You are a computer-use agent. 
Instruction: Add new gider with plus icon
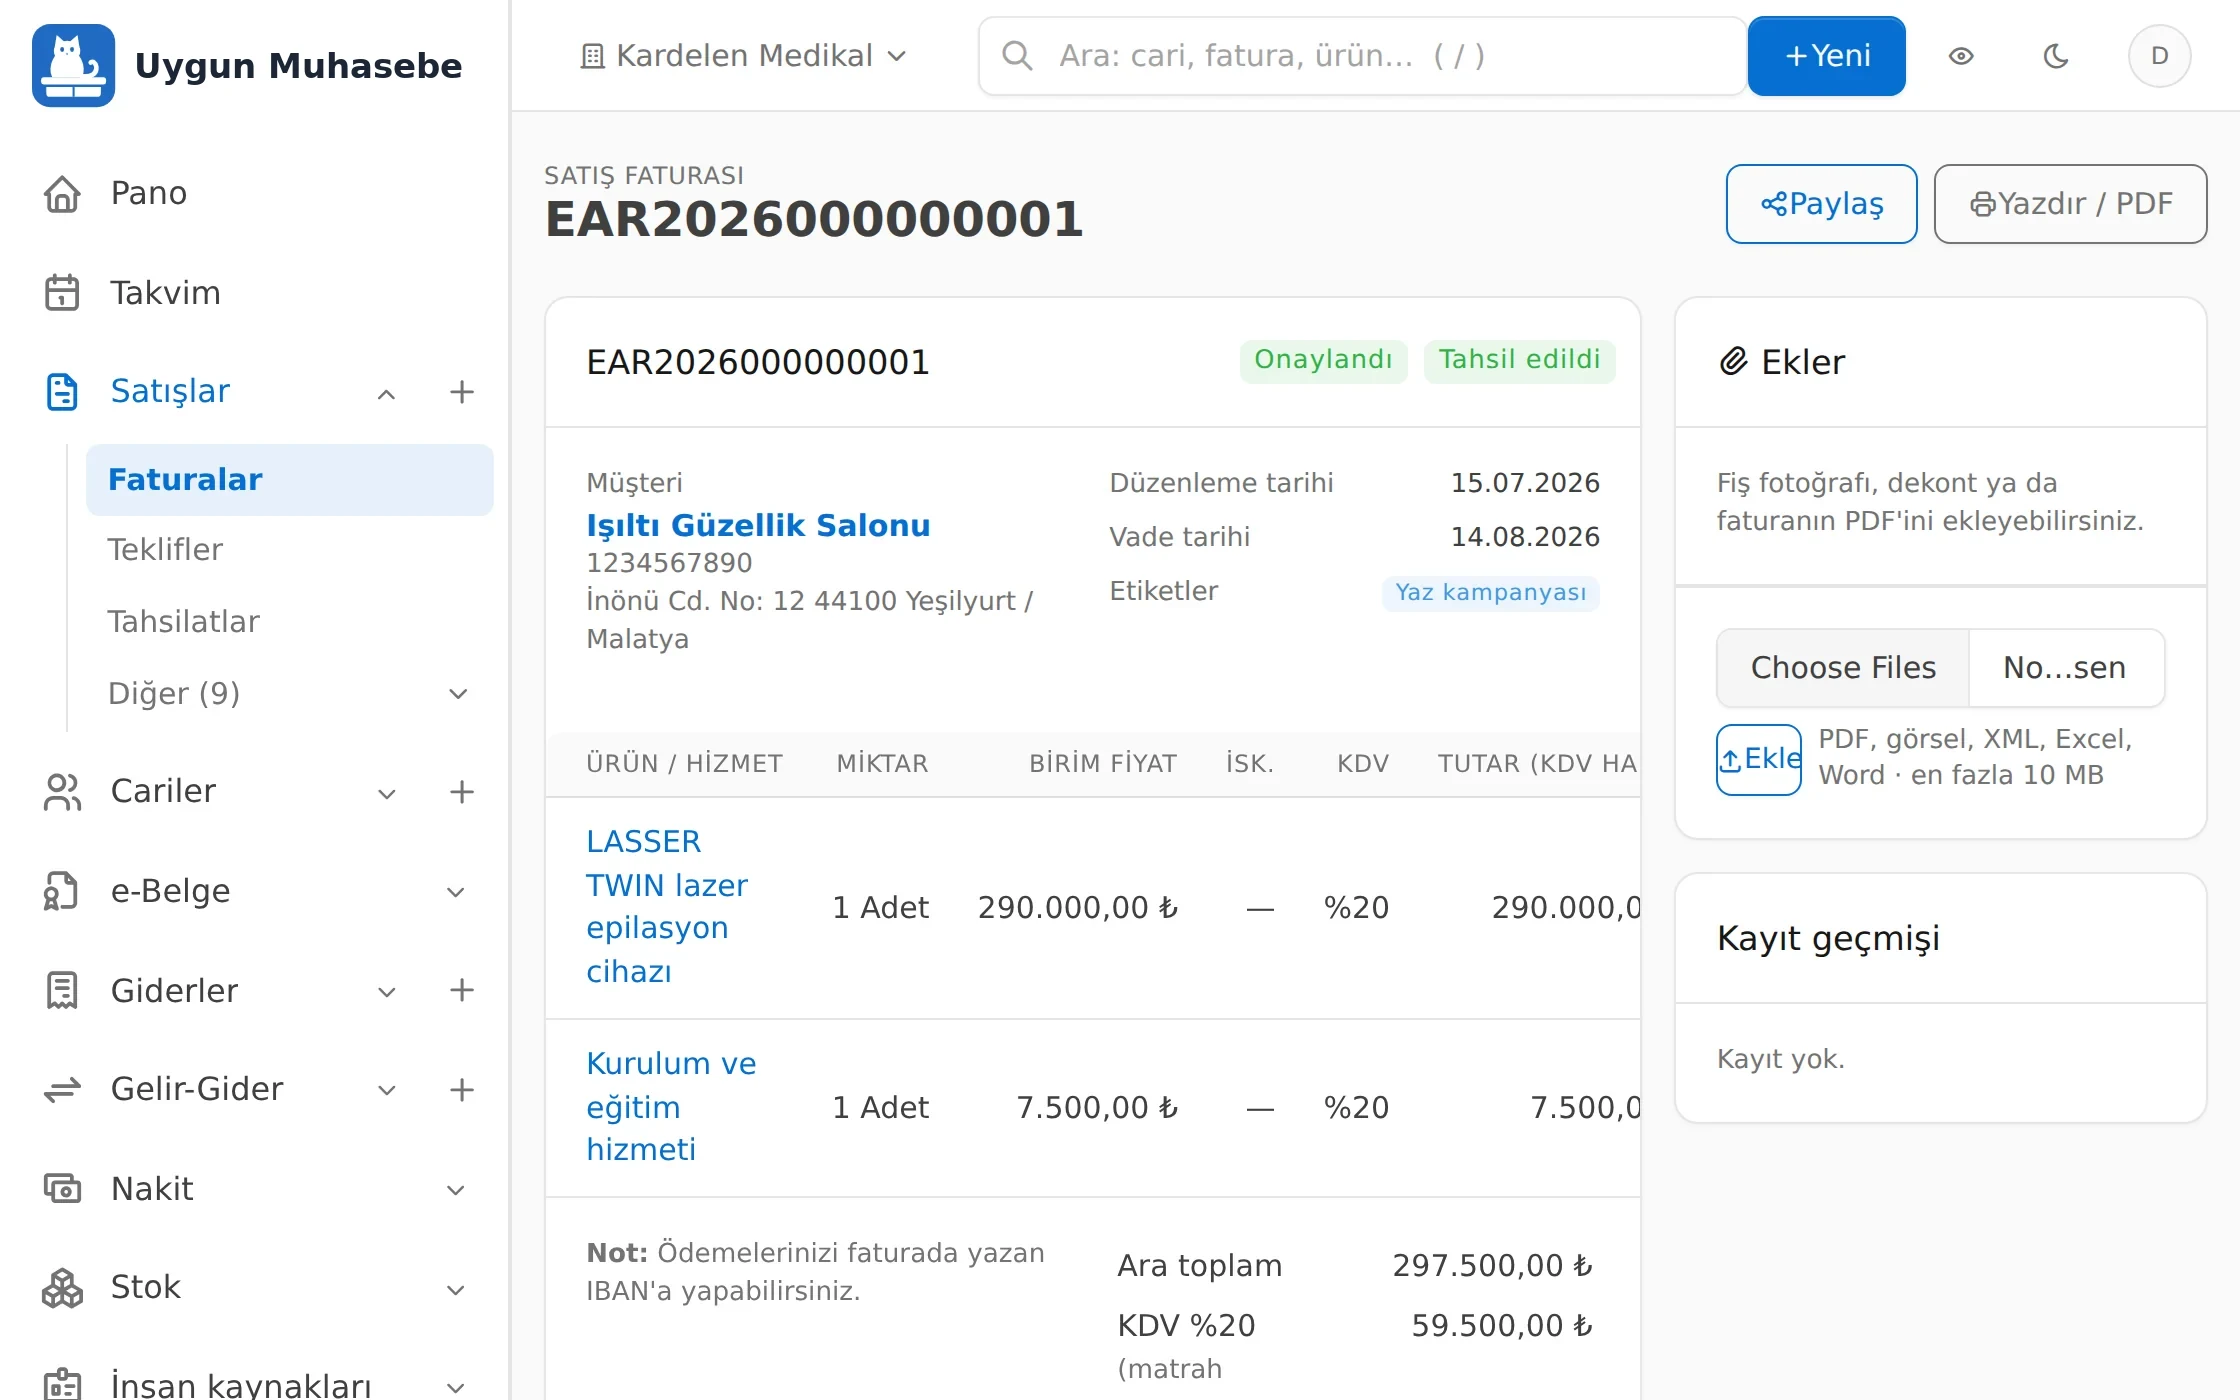tap(461, 990)
